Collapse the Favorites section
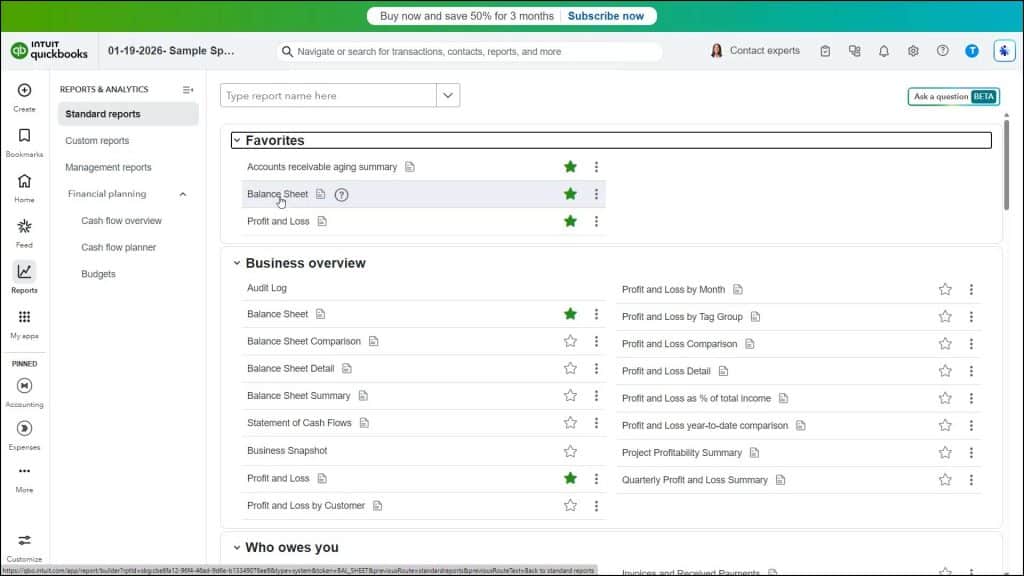Viewport: 1024px width, 576px height. pos(237,140)
